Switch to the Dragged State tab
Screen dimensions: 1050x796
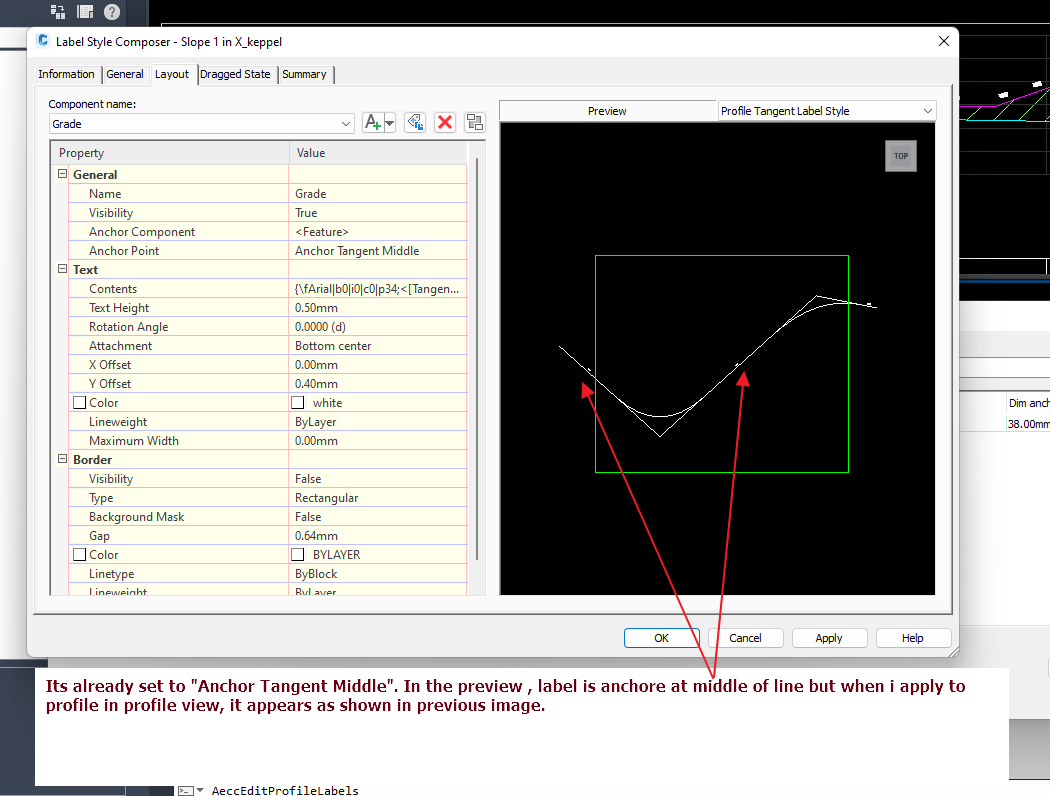coord(236,74)
